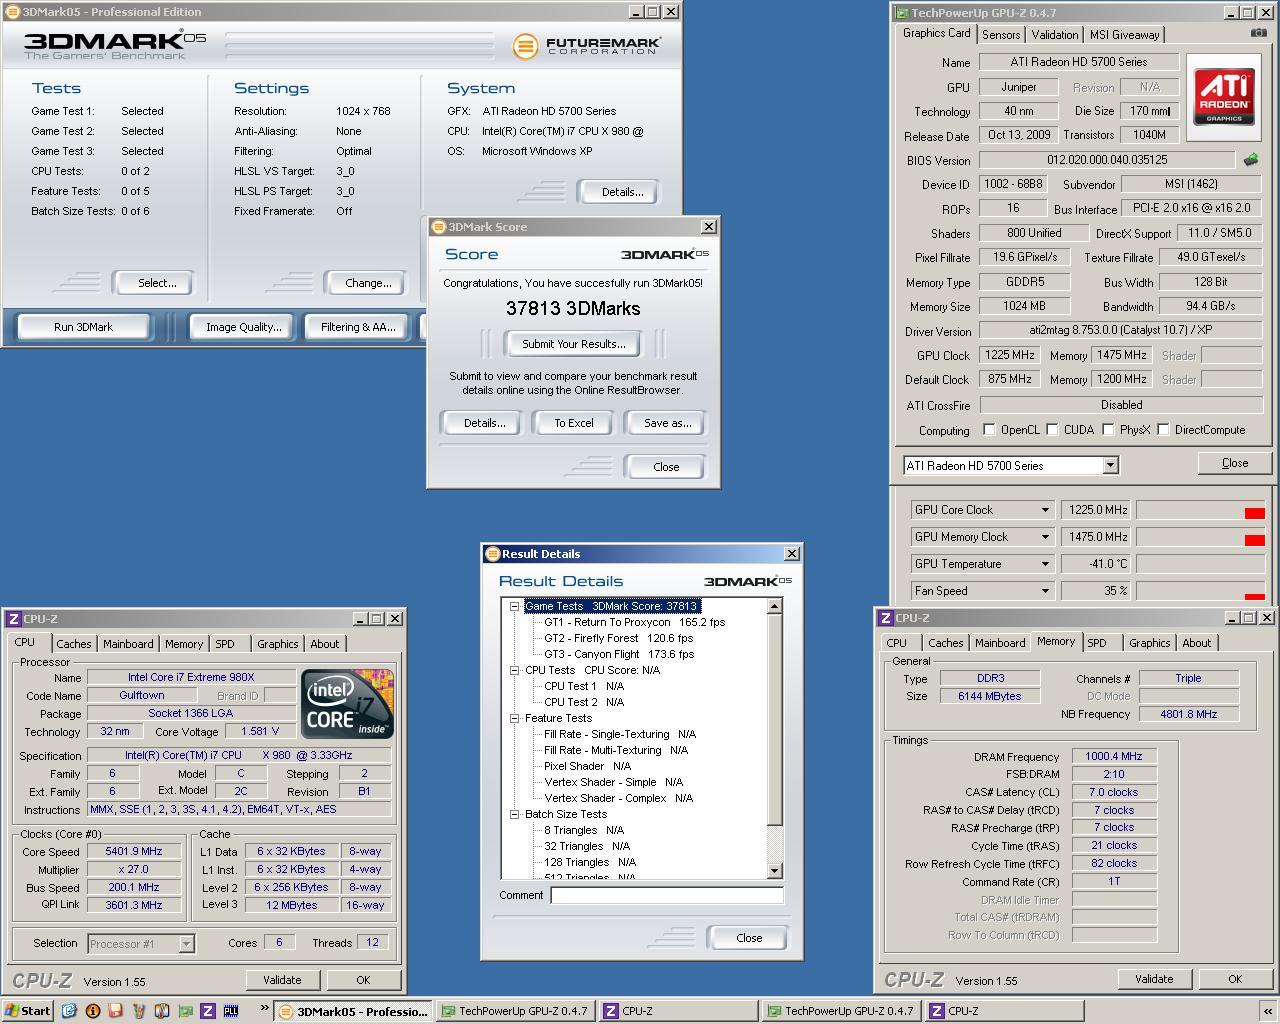Image resolution: width=1280 pixels, height=1024 pixels.
Task: Expand the quick launch overflow chevron
Action: [x=264, y=1010]
